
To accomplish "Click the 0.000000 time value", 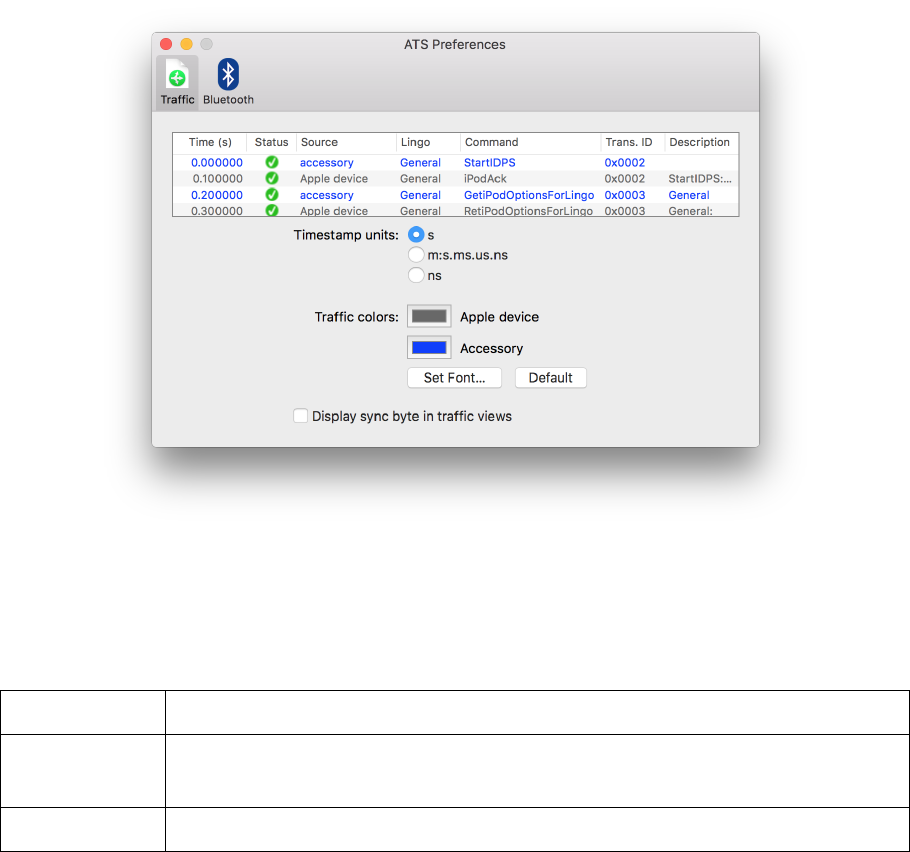I will [217, 163].
